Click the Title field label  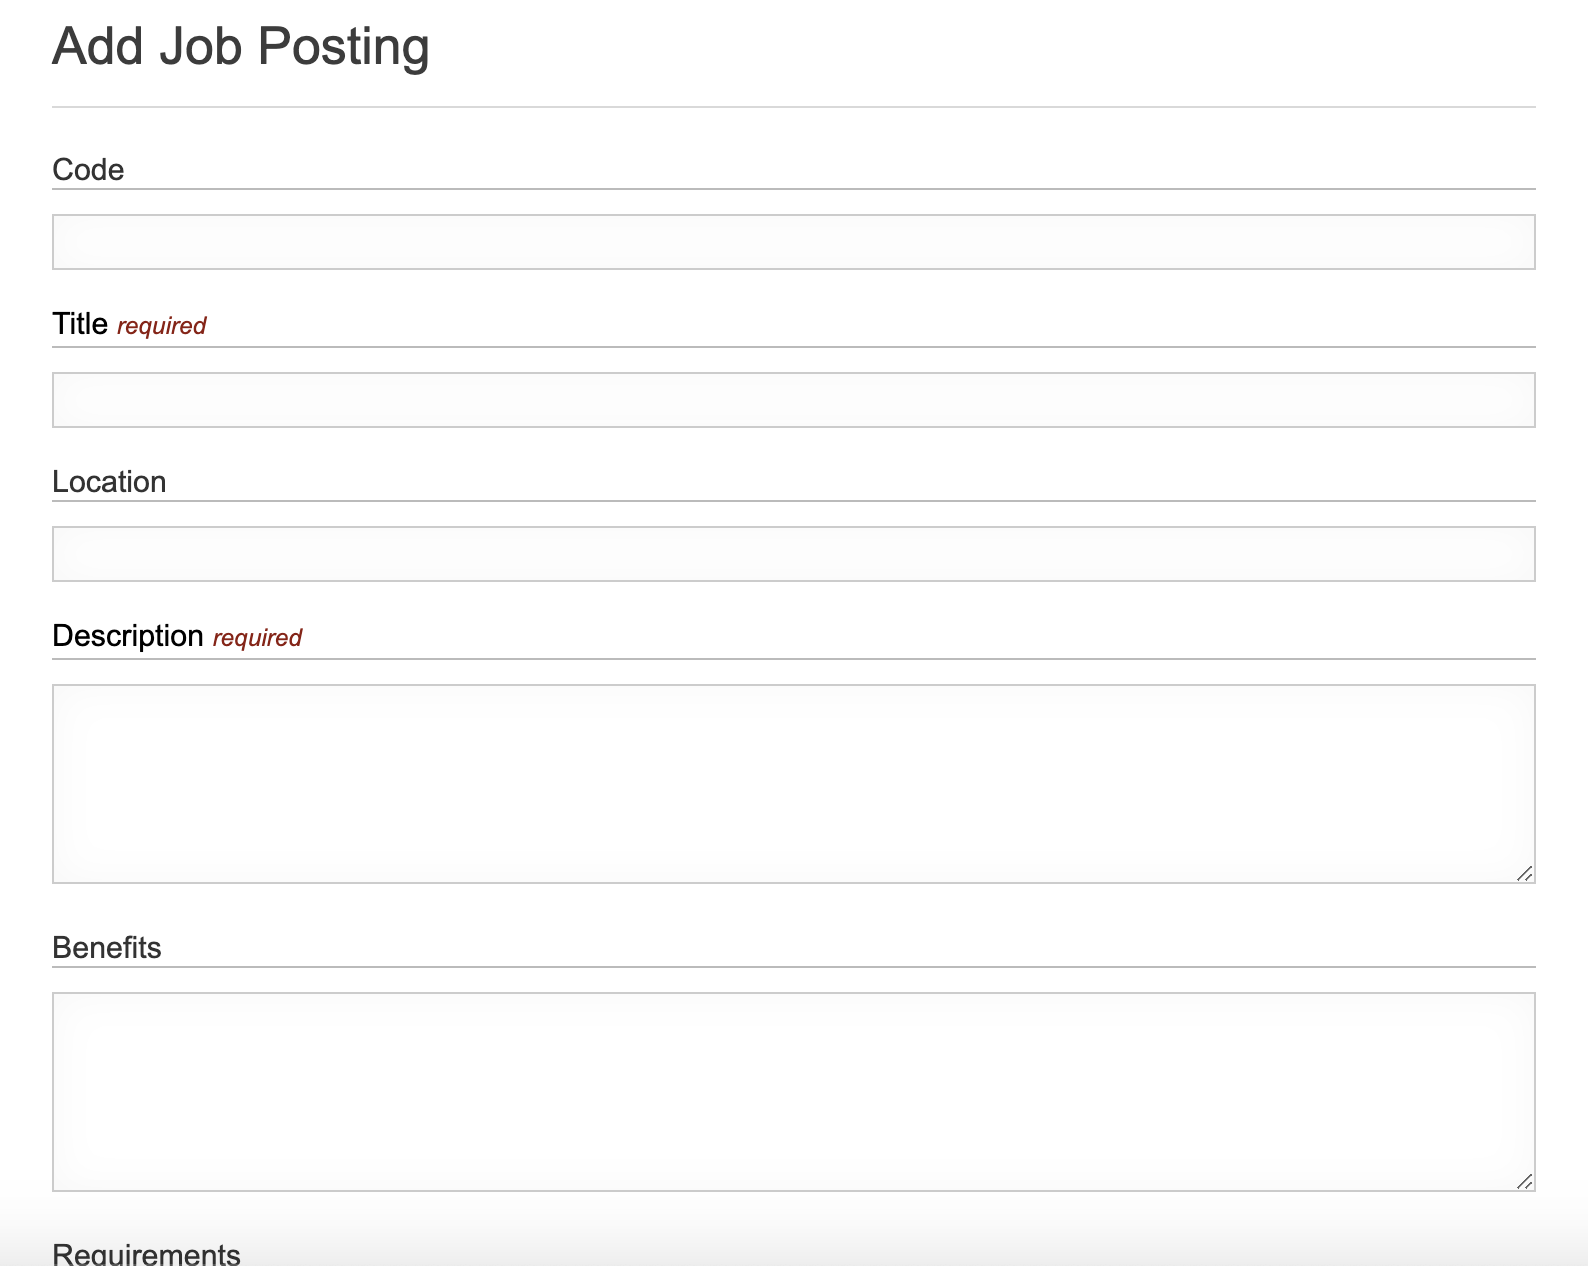pyautogui.click(x=80, y=324)
